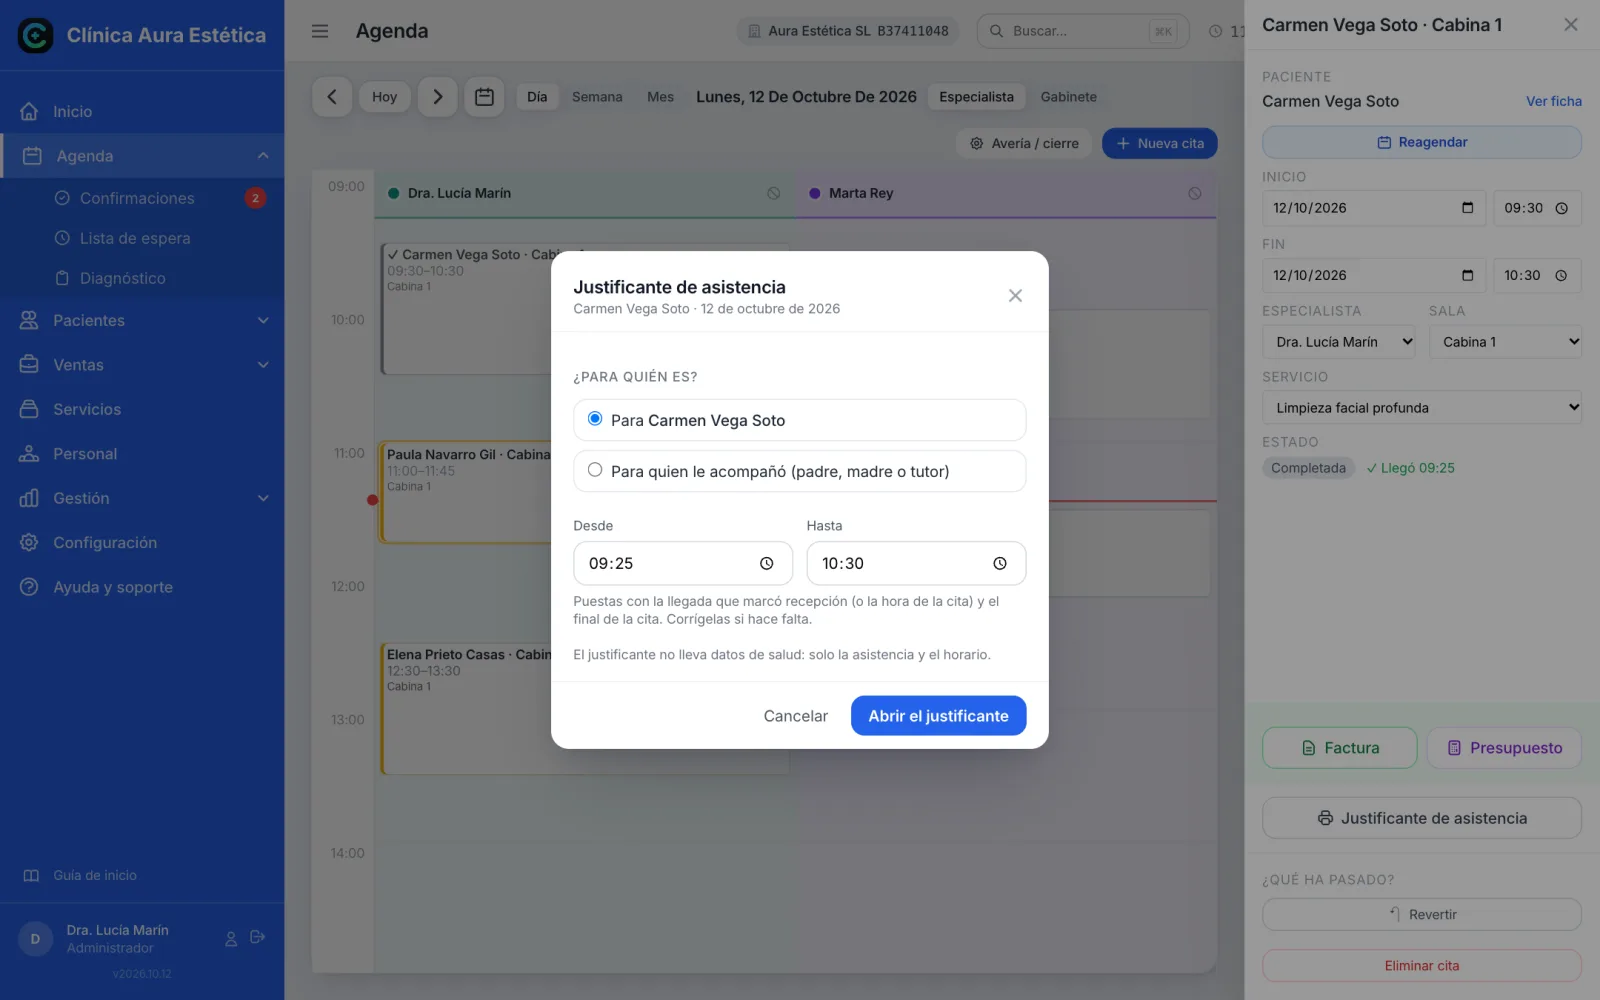Click the Reagendar button
This screenshot has height=1000, width=1600.
click(1421, 142)
